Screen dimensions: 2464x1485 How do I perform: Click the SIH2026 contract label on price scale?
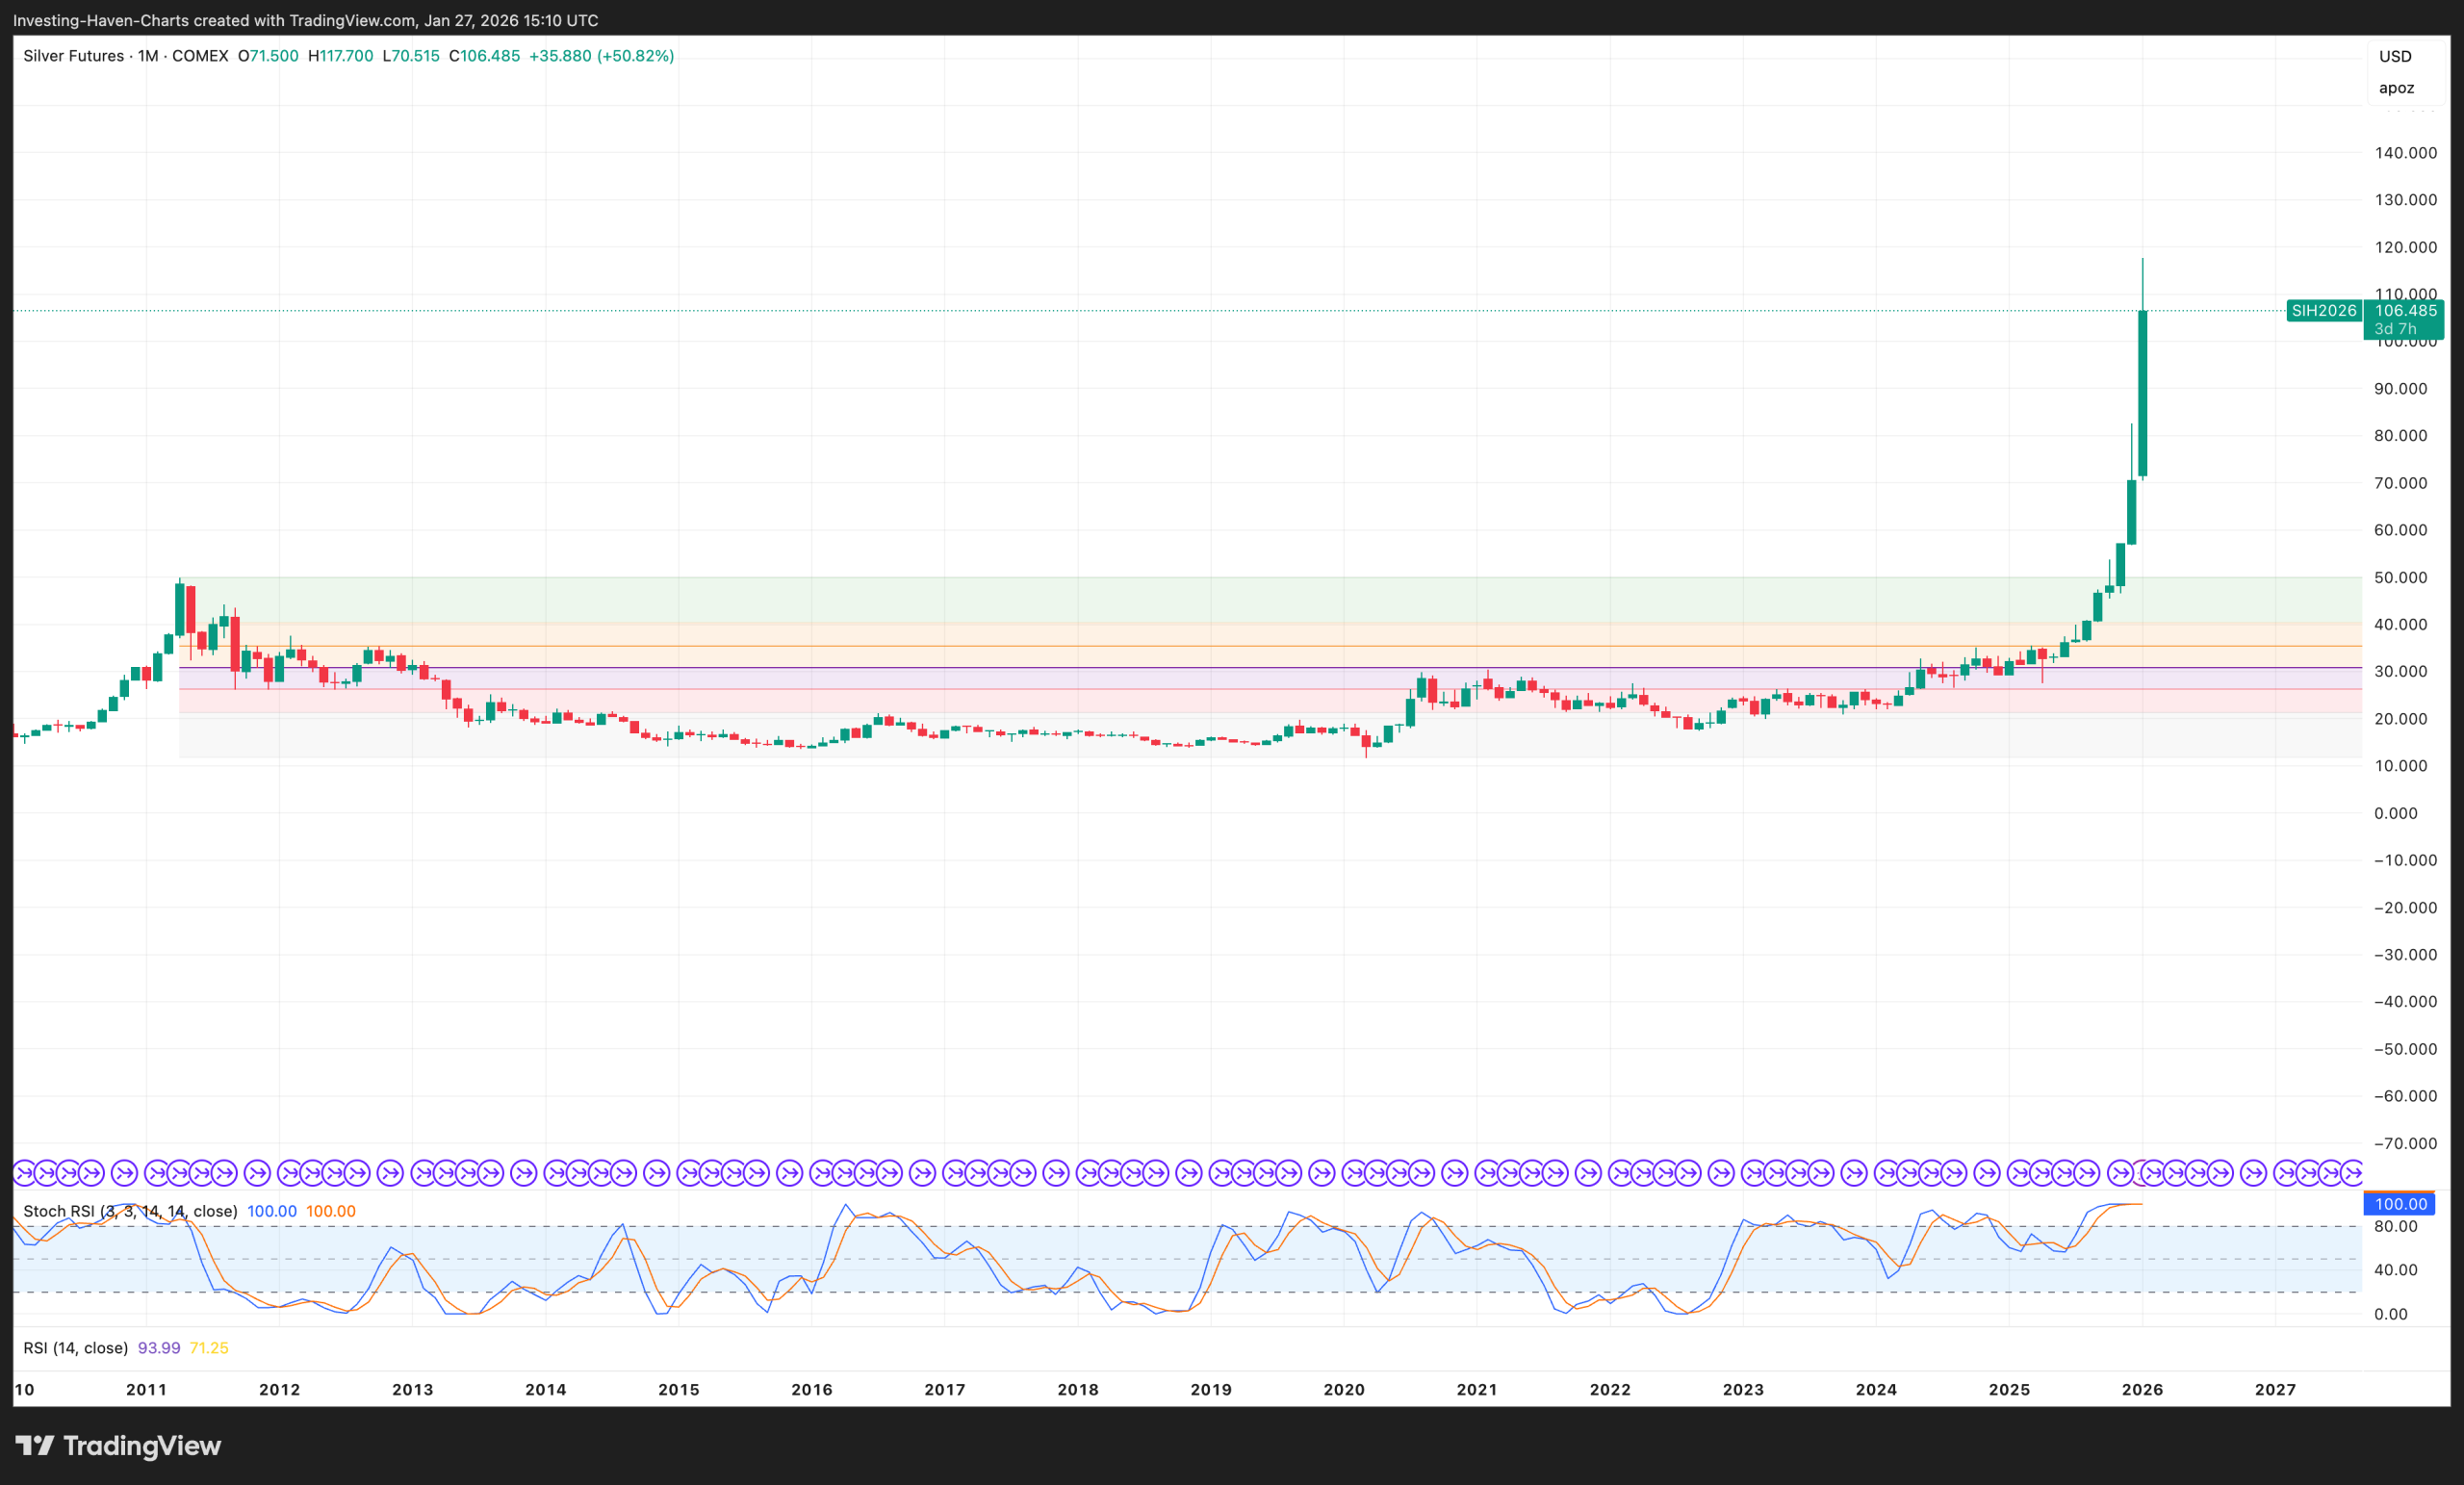(2324, 311)
